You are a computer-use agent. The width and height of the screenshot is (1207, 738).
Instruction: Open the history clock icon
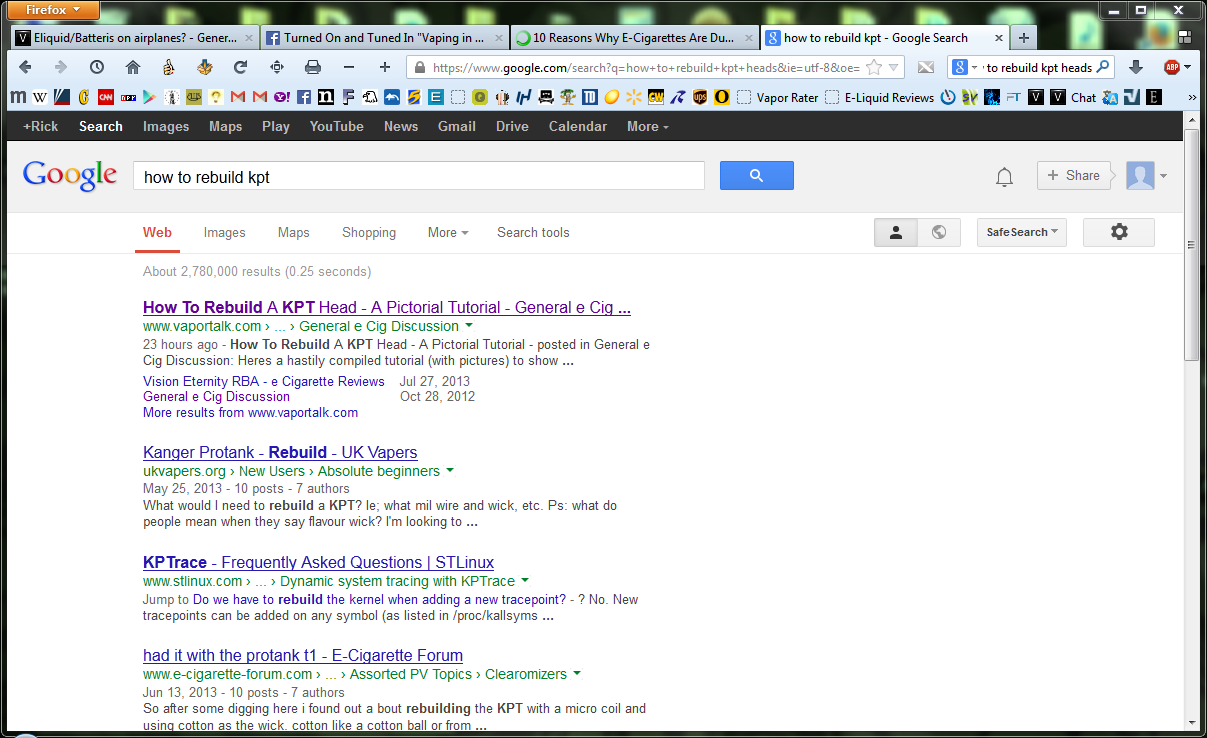click(x=96, y=67)
